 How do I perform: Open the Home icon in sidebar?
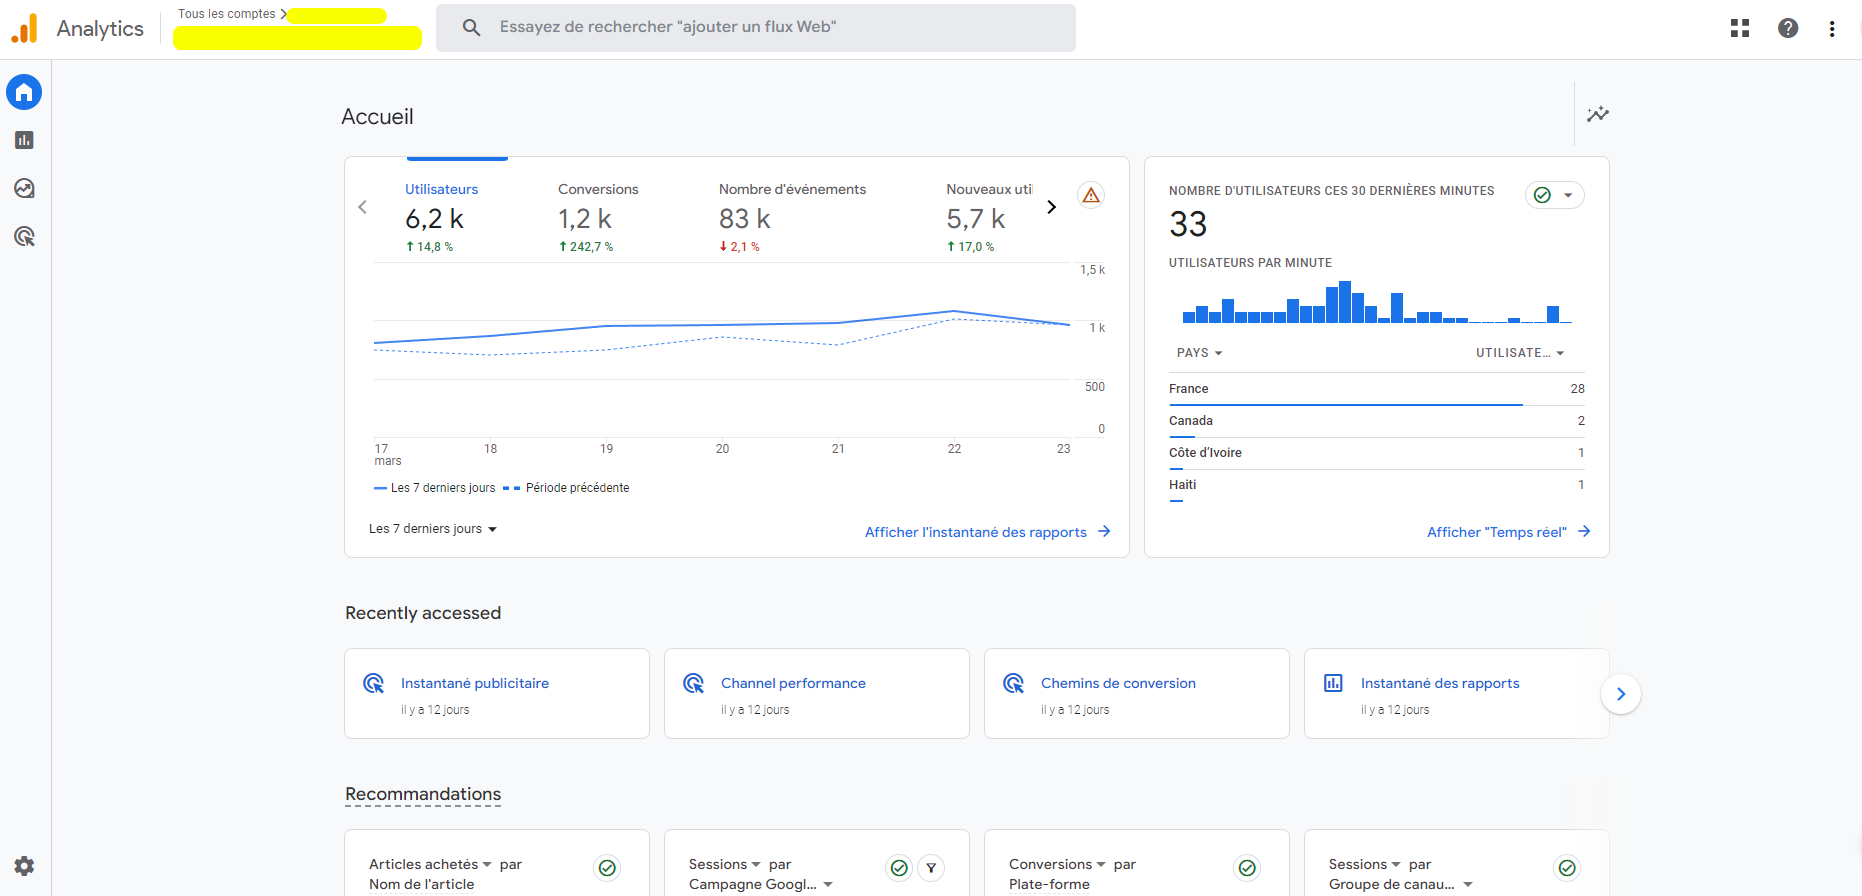24,92
